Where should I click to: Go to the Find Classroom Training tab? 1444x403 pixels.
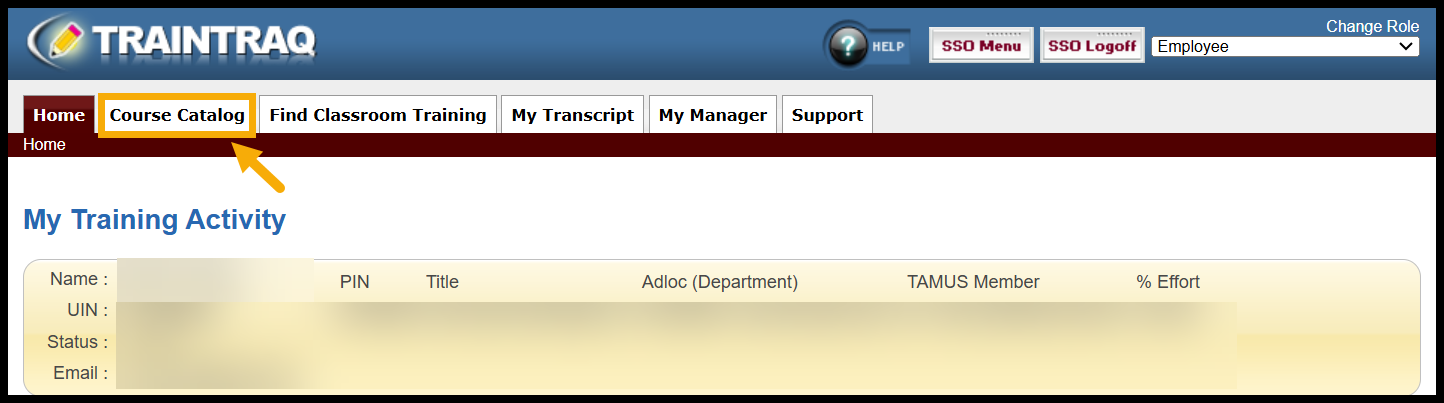[x=378, y=115]
